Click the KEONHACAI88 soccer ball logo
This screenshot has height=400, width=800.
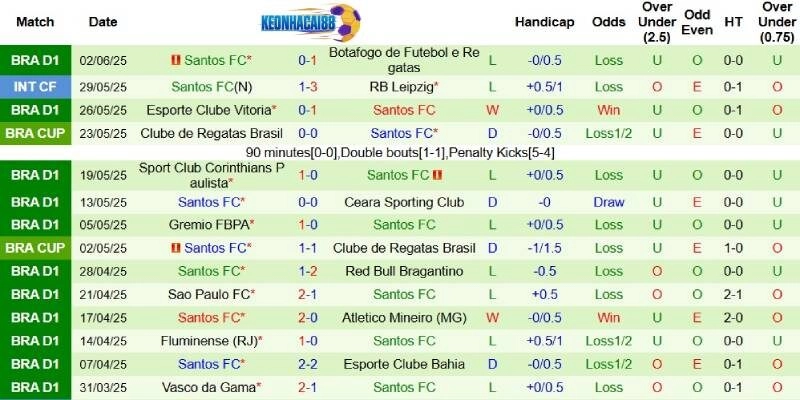[310, 22]
